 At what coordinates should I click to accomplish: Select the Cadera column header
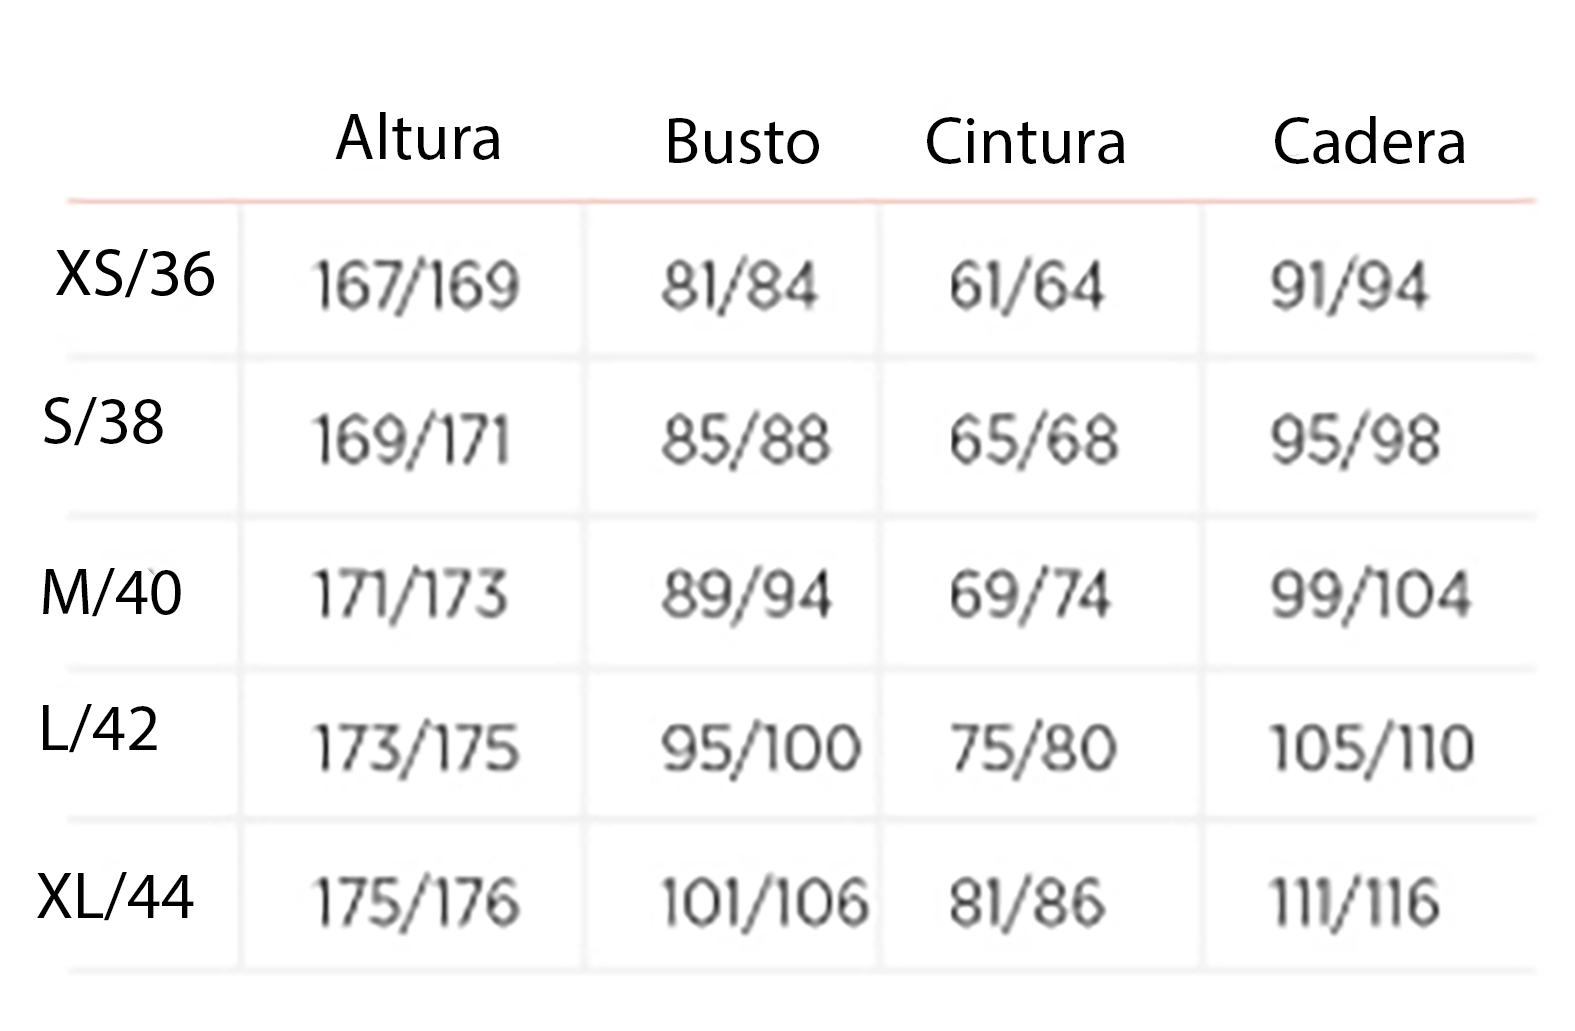click(x=1369, y=142)
